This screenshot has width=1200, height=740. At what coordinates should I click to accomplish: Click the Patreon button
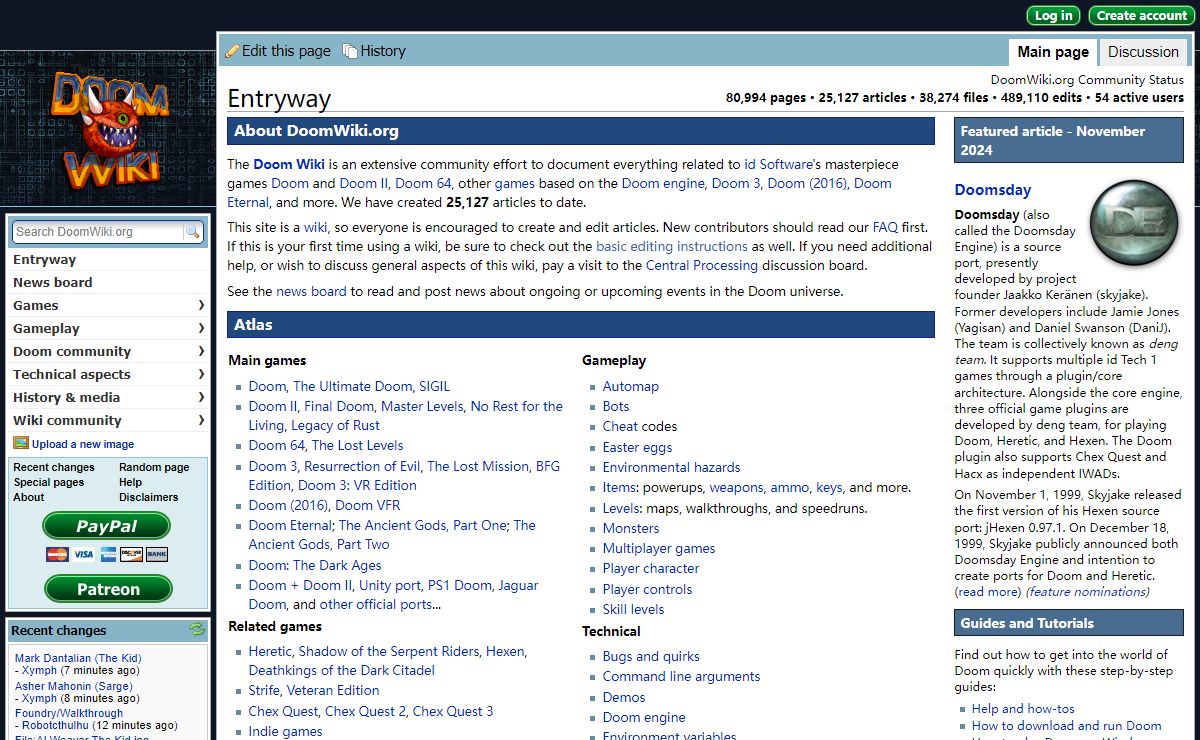tap(107, 589)
